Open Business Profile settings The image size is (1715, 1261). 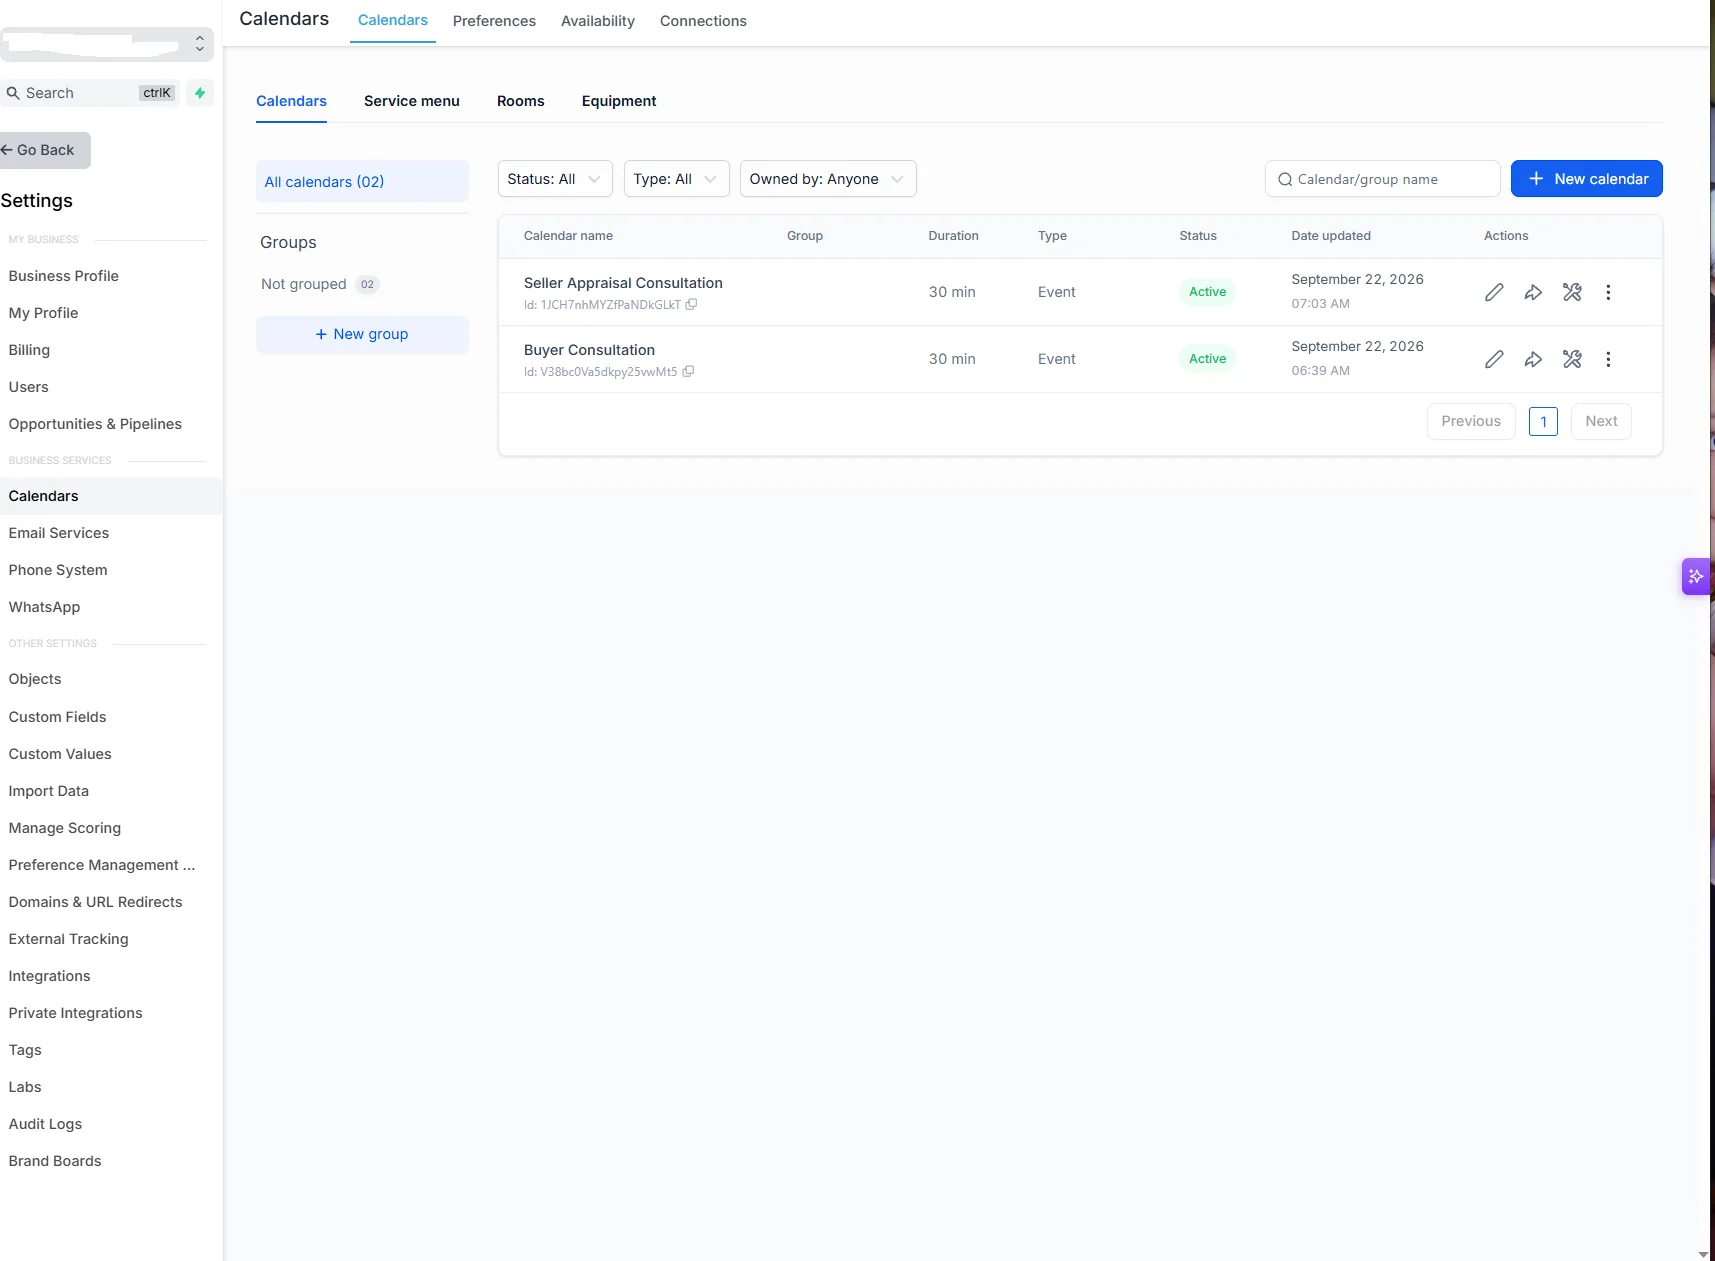[x=64, y=276]
